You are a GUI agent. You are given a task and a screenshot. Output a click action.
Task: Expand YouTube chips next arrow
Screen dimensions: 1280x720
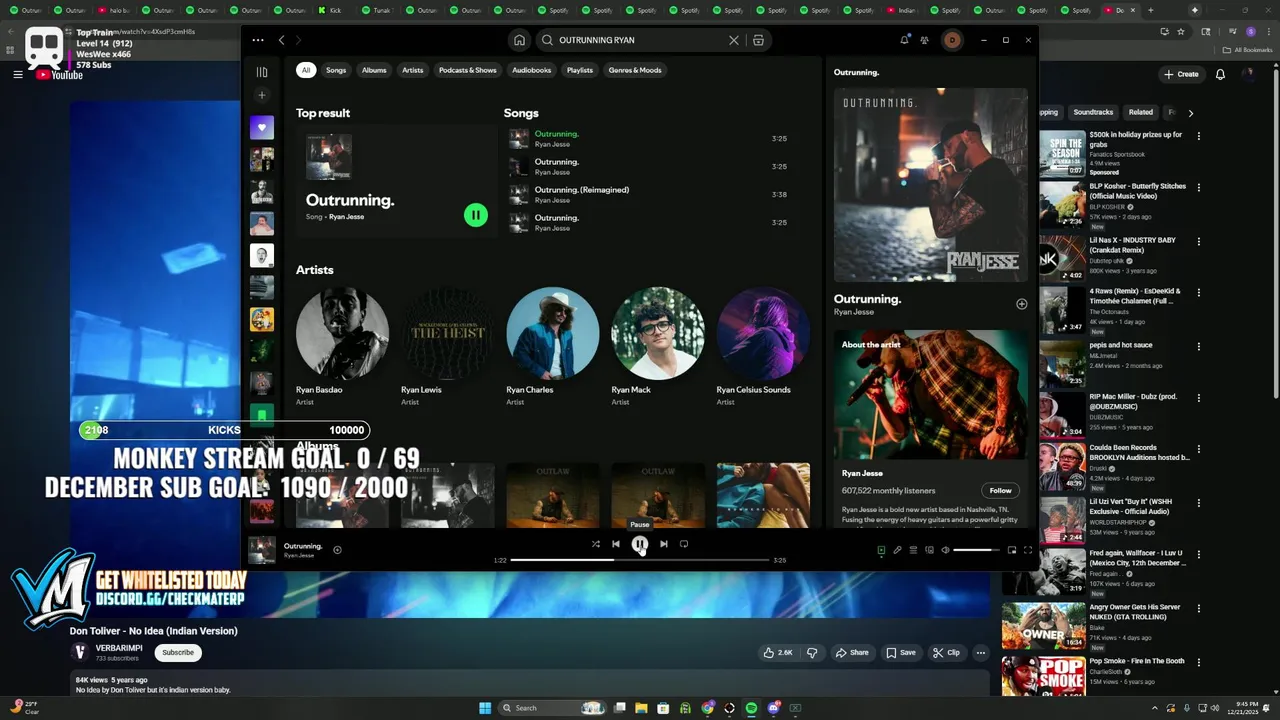click(x=1190, y=113)
